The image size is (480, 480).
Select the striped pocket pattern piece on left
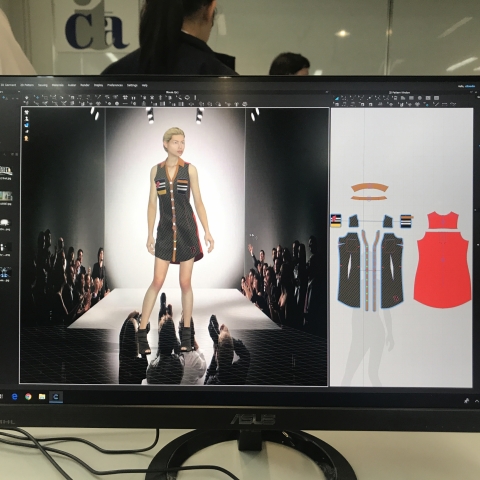(336, 221)
